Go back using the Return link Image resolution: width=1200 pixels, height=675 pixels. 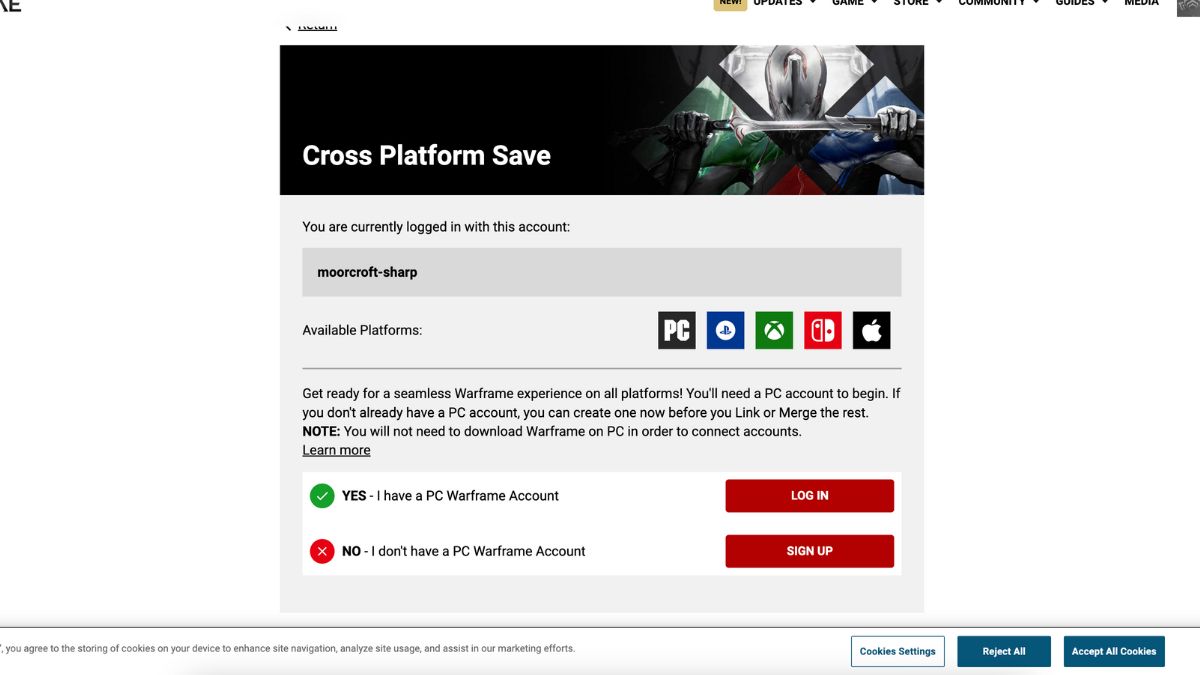(317, 25)
